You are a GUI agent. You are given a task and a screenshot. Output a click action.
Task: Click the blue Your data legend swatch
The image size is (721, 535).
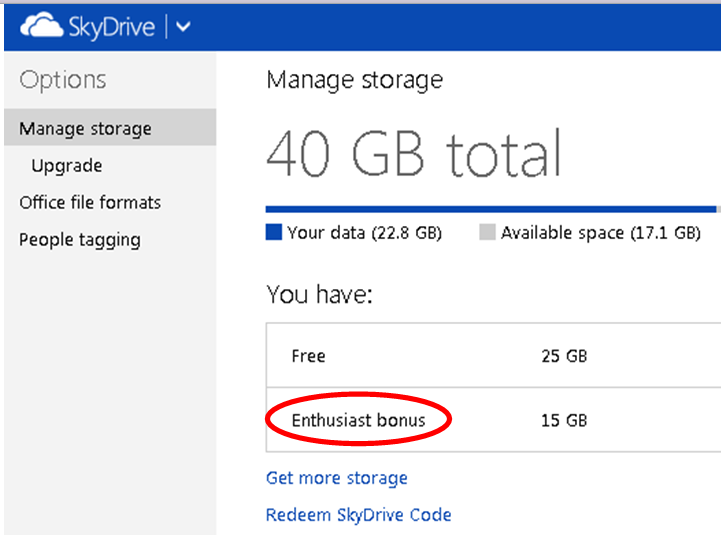[x=274, y=233]
